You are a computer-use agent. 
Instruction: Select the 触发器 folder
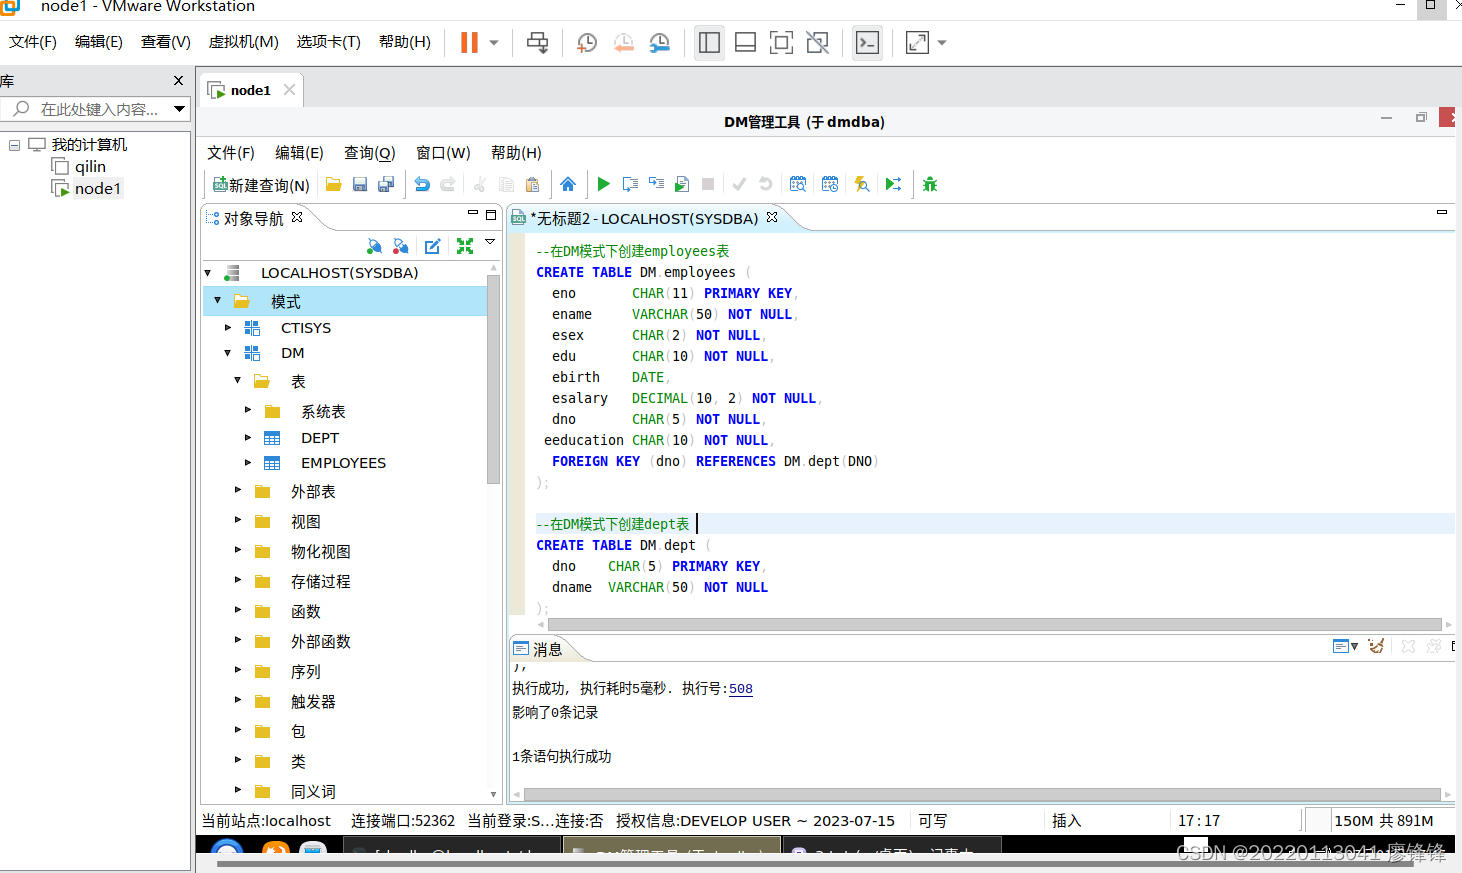click(x=313, y=702)
